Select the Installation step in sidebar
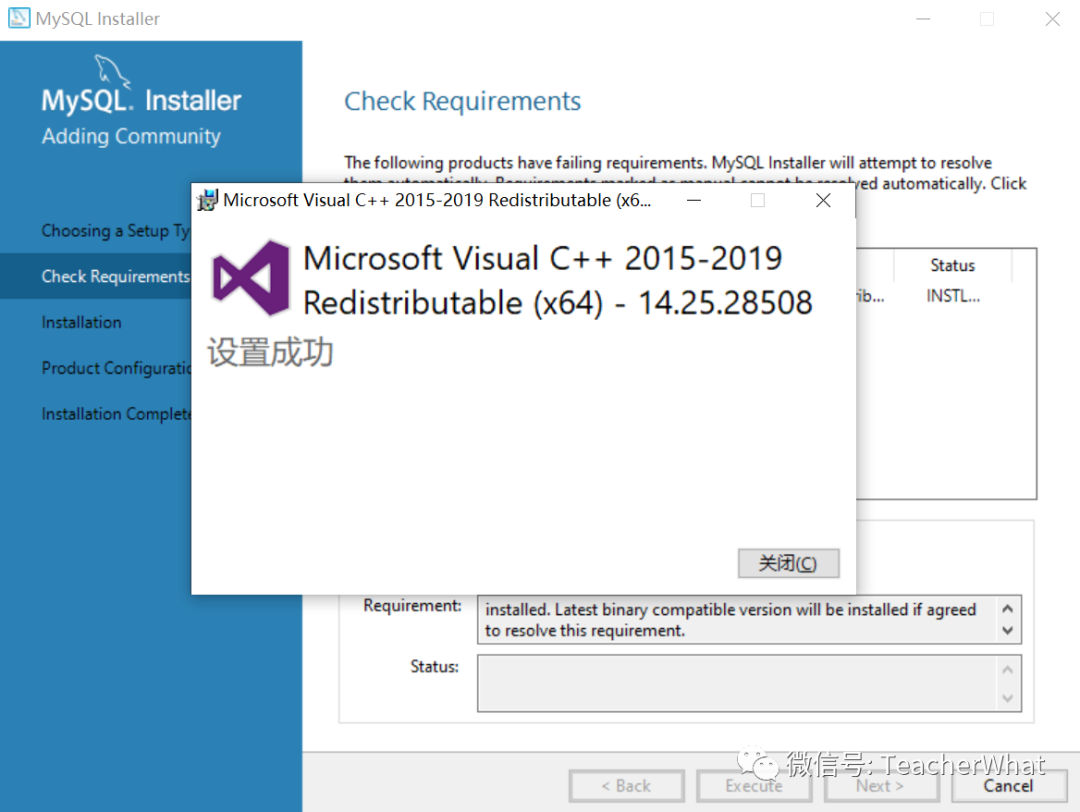 click(81, 322)
